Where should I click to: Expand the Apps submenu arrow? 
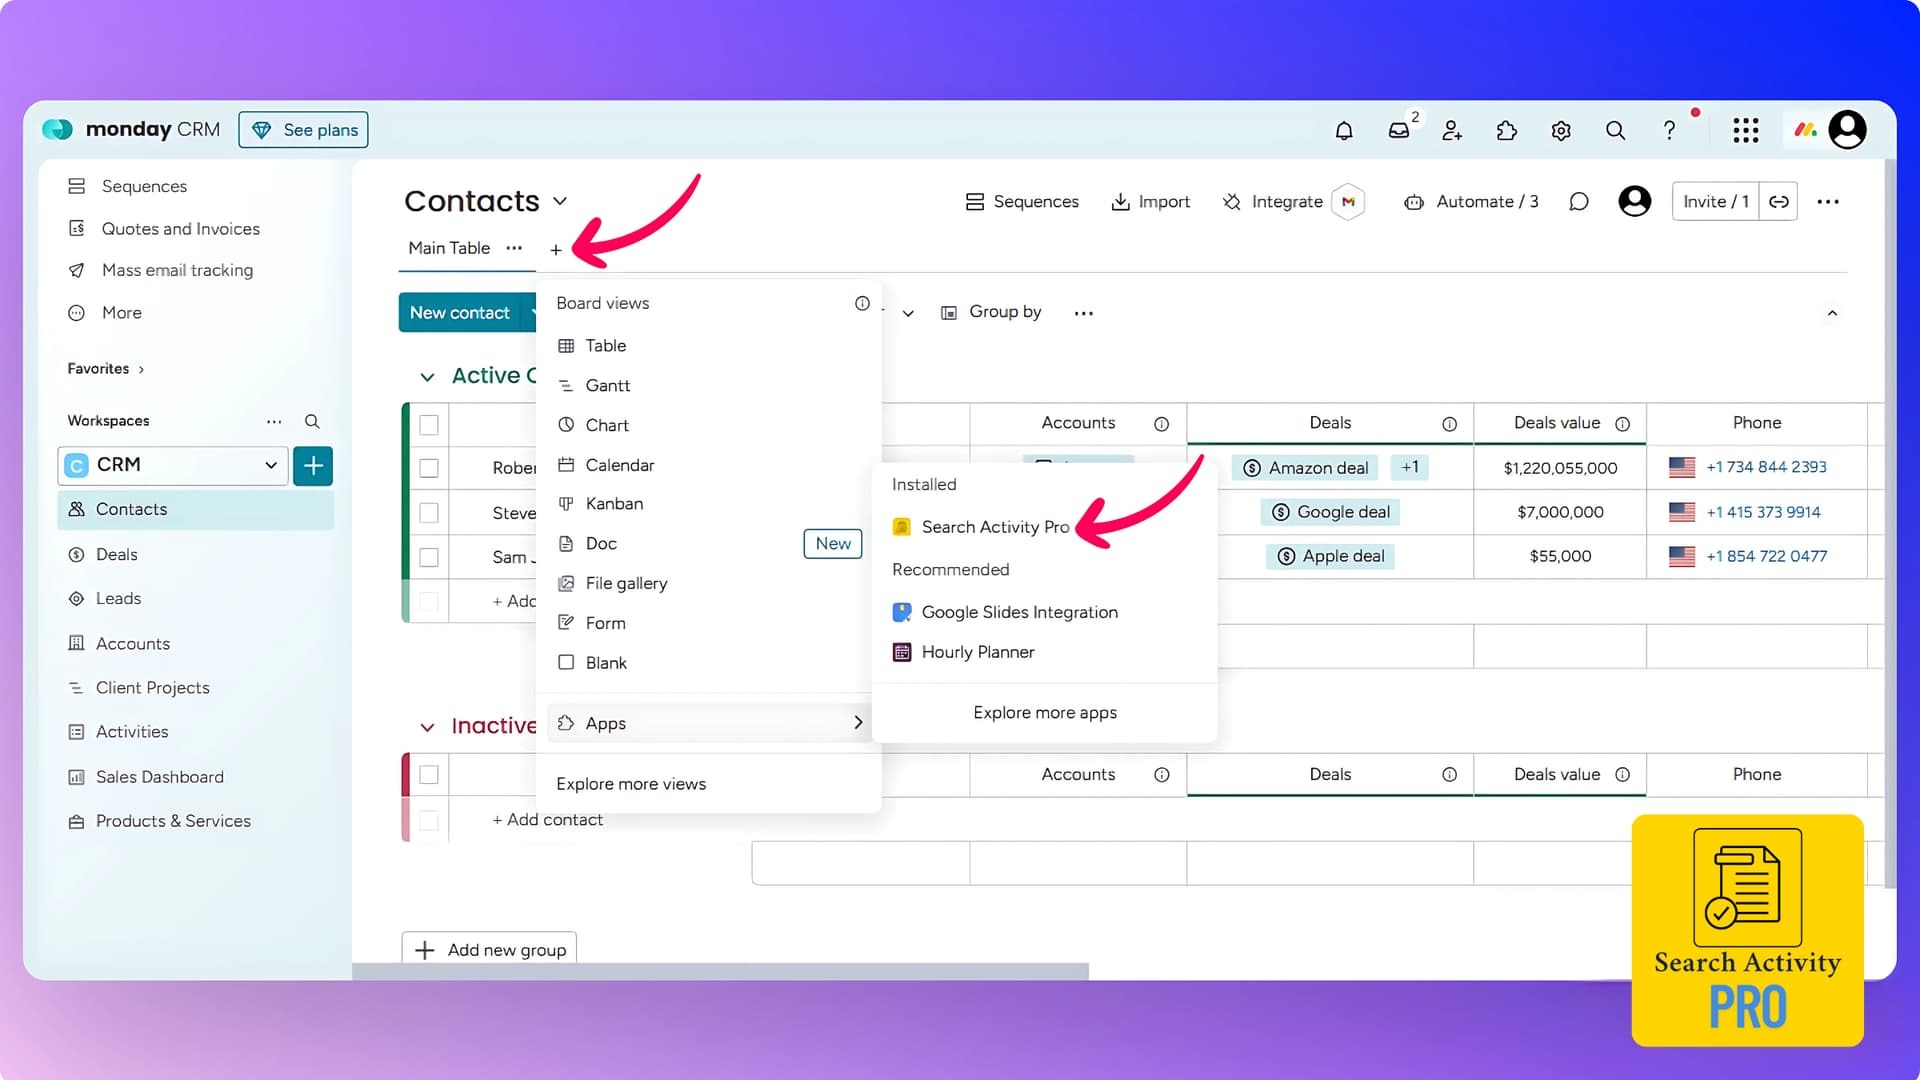[858, 722]
